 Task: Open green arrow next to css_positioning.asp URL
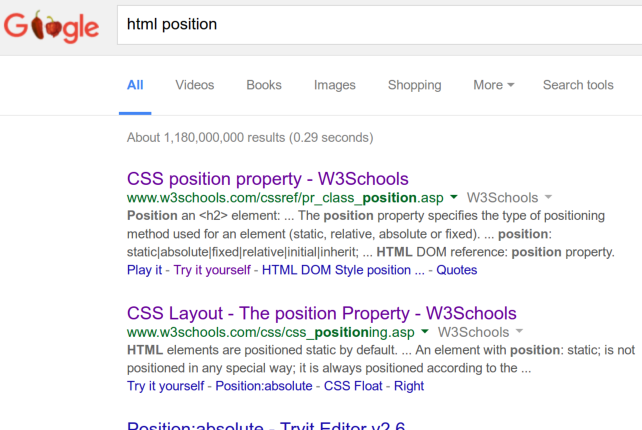coord(425,331)
